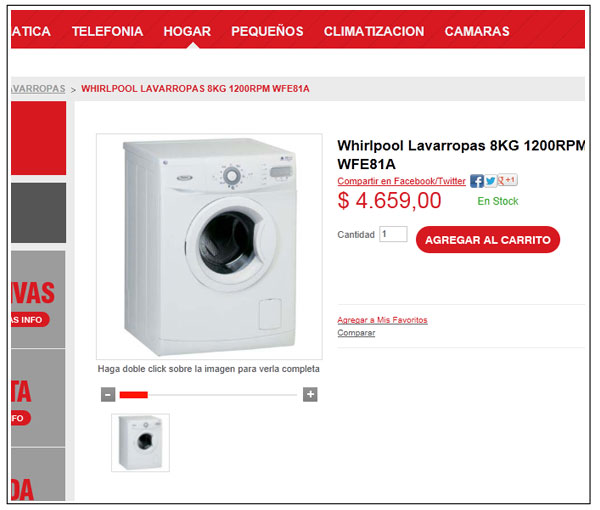Click the red MAS INFO sidebar button
The height and width of the screenshot is (510, 600).
tap(29, 320)
